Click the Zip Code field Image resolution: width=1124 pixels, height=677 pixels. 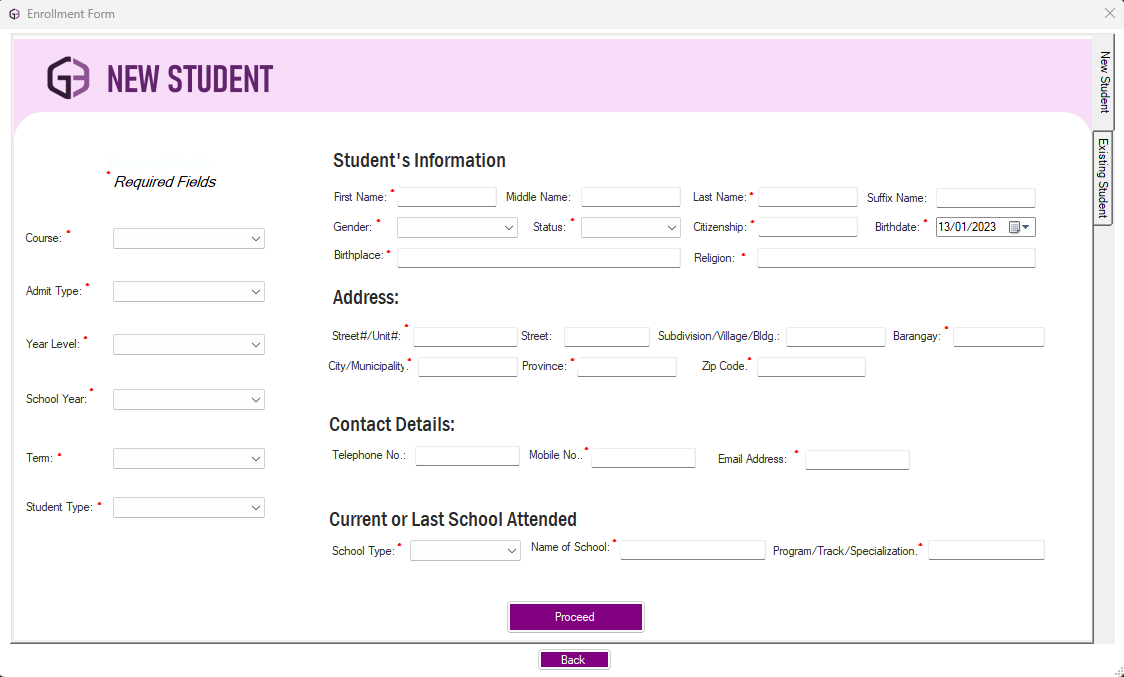pos(811,367)
